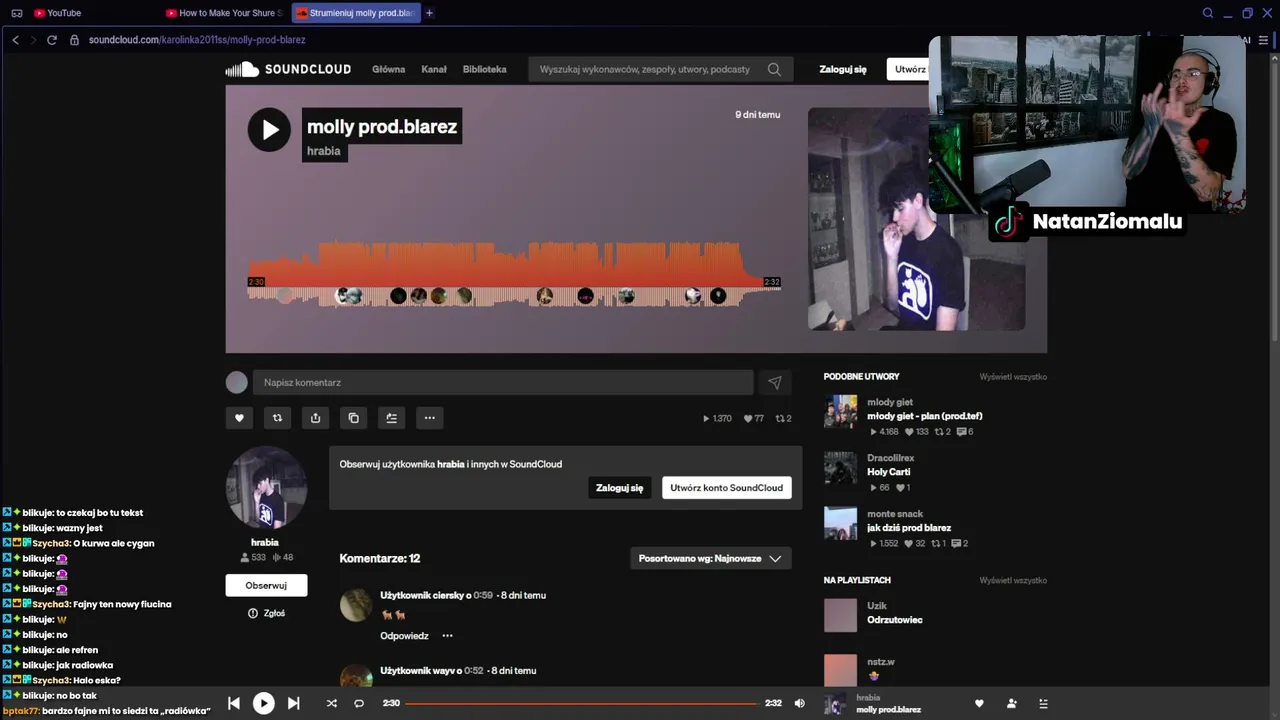Toggle repeat in the player bar
1280x720 pixels.
point(359,703)
